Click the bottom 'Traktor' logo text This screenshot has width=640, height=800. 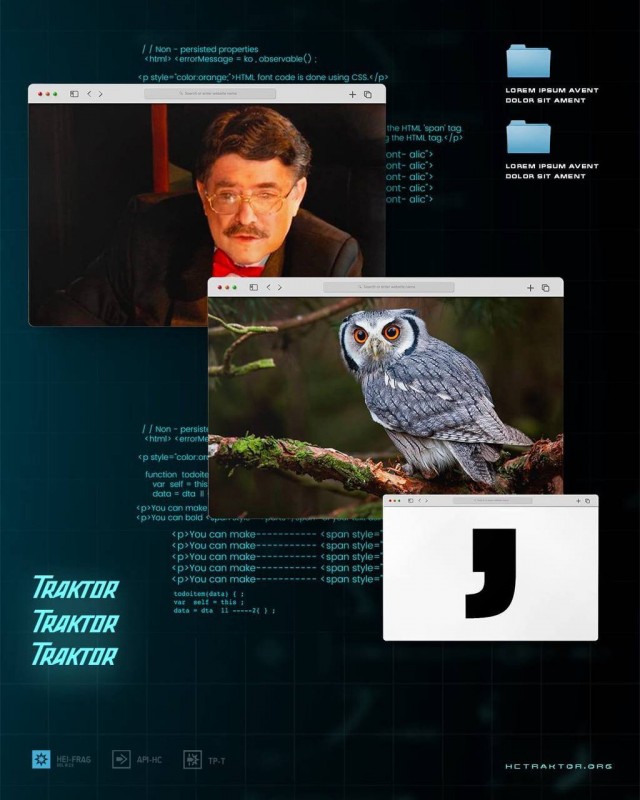[x=75, y=654]
